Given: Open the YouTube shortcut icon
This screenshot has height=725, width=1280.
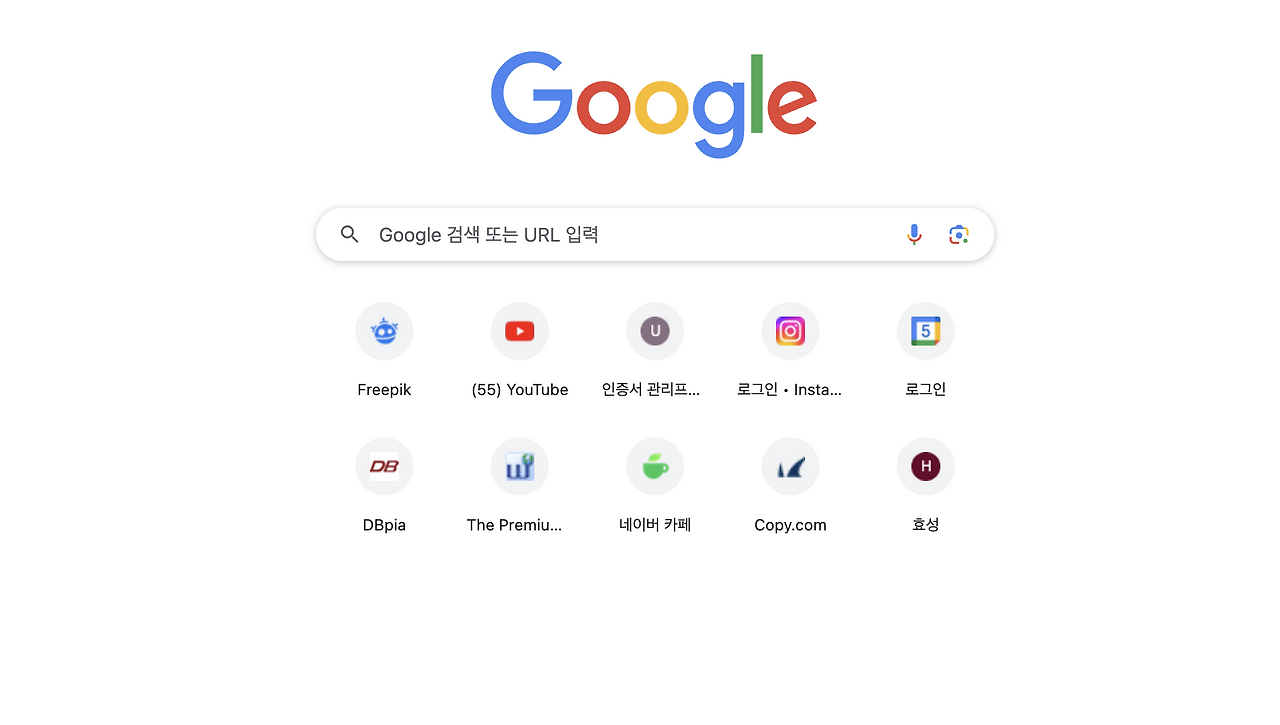Looking at the screenshot, I should [x=520, y=331].
